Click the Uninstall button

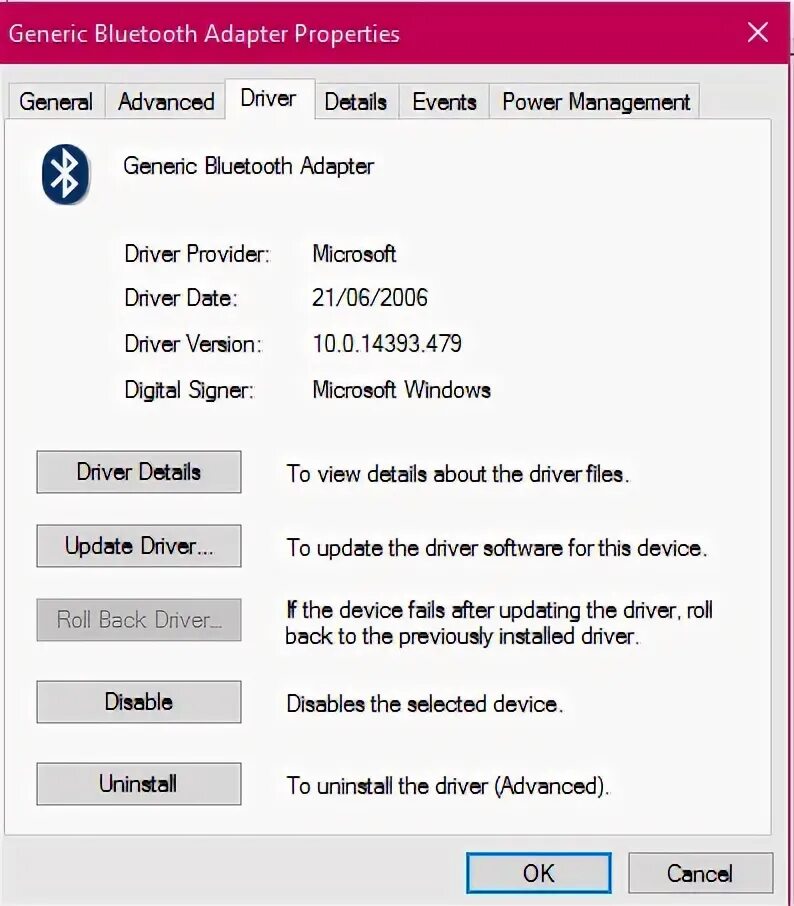tap(139, 784)
